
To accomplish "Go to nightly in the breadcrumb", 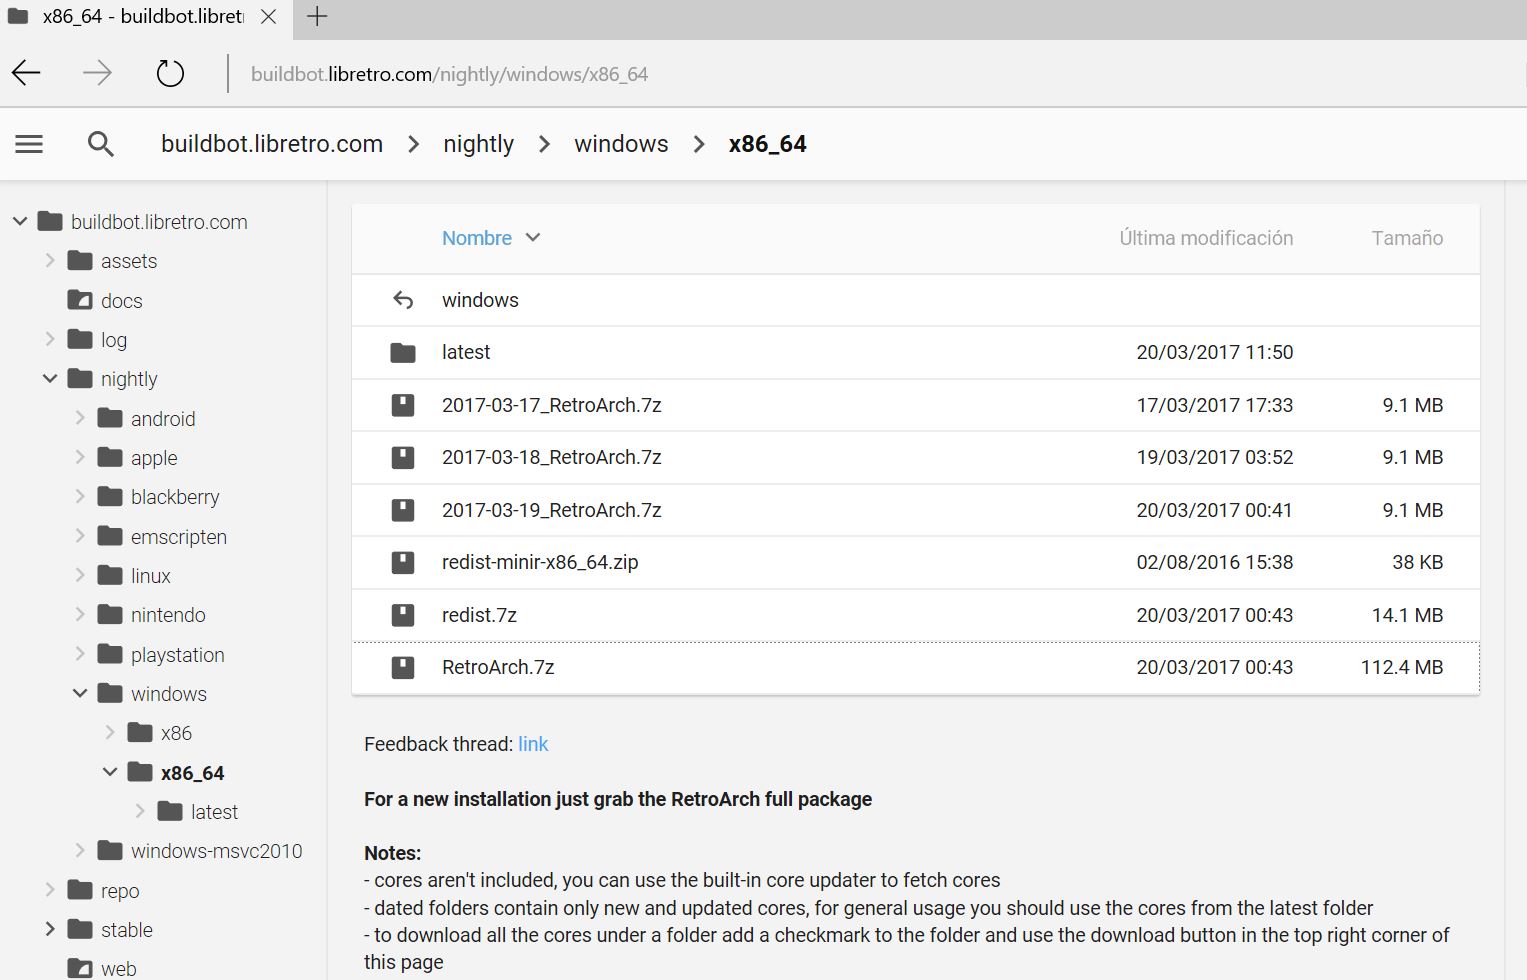I will pyautogui.click(x=478, y=144).
